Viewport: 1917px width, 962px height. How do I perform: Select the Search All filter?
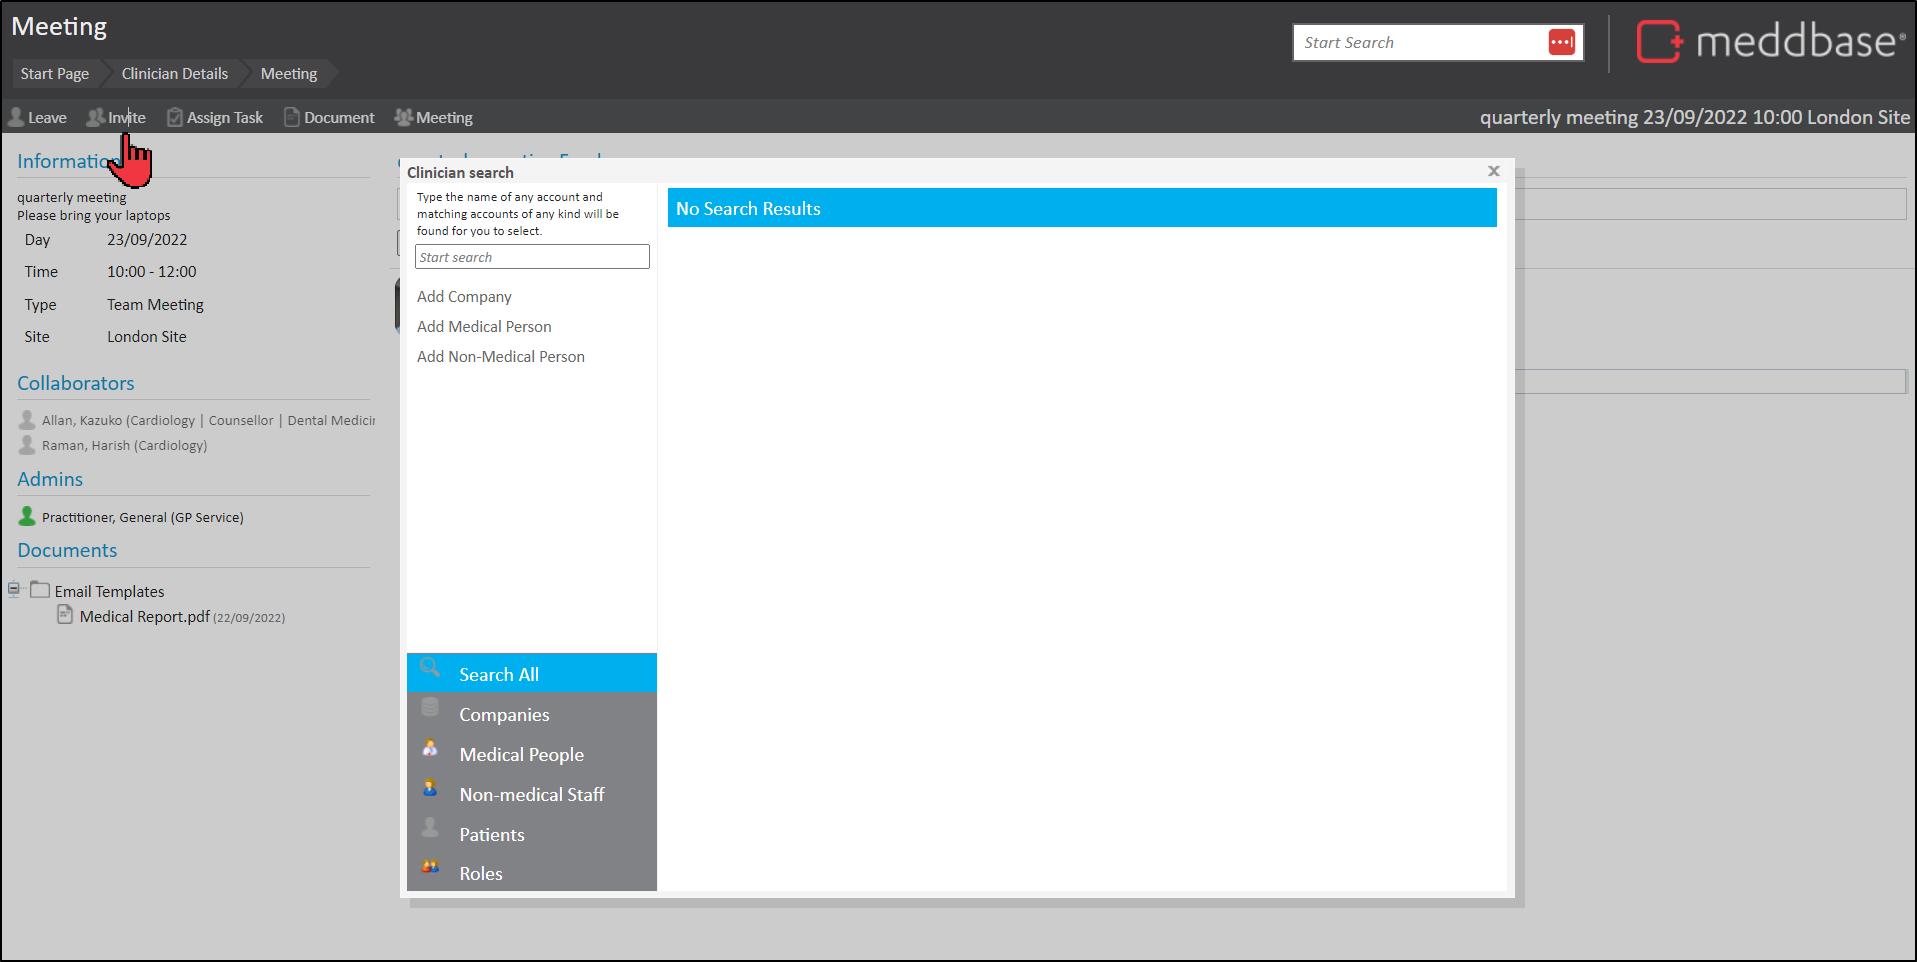[x=498, y=675]
